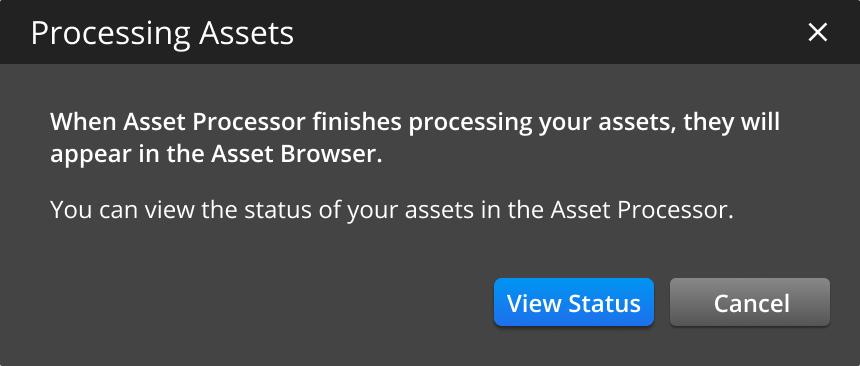Cancel the Processing Assets prompt
Image resolution: width=860 pixels, height=366 pixels.
pyautogui.click(x=750, y=302)
